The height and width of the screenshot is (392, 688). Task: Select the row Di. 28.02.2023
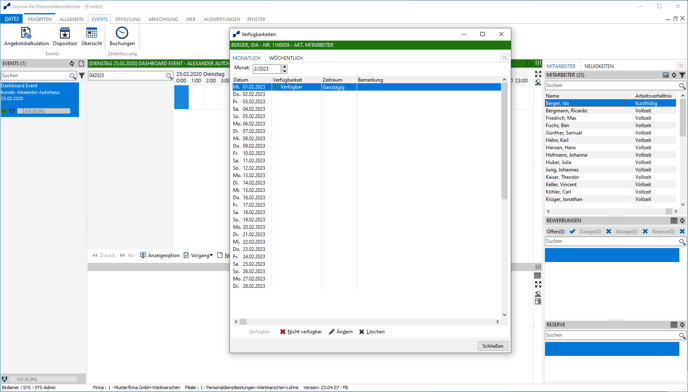pos(366,286)
